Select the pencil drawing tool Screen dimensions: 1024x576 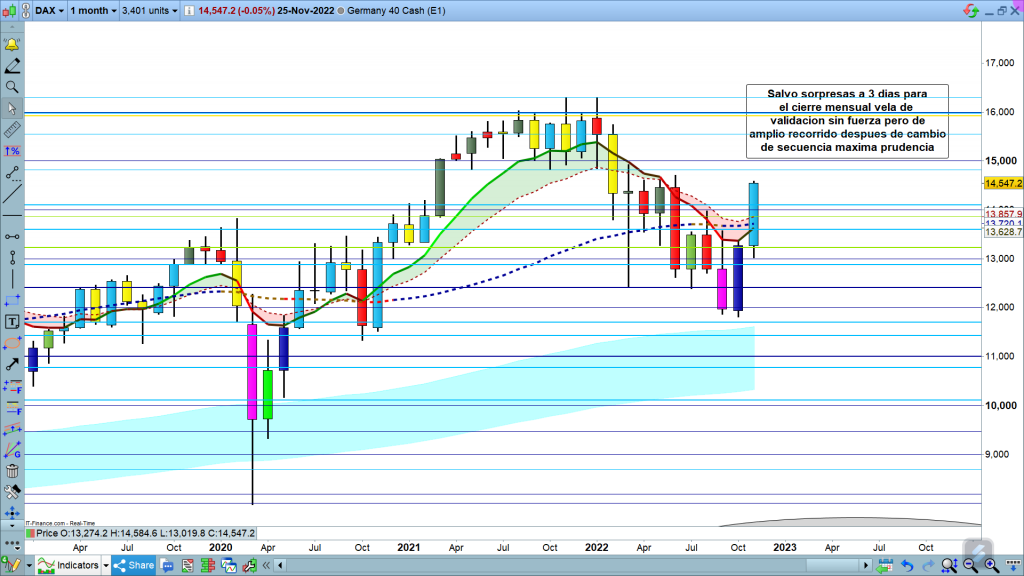pyautogui.click(x=12, y=66)
